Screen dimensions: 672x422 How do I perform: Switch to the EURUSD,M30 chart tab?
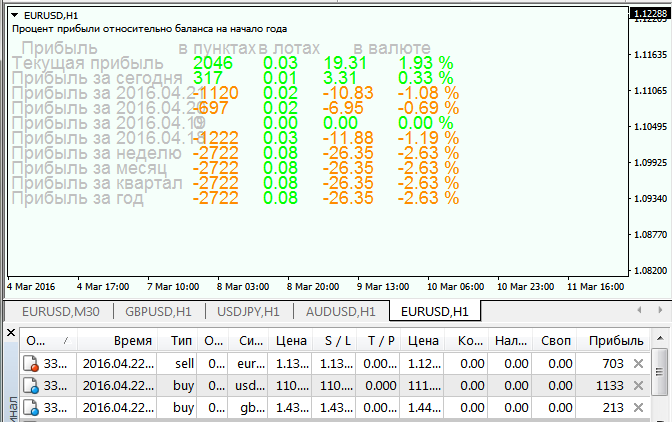click(x=60, y=311)
